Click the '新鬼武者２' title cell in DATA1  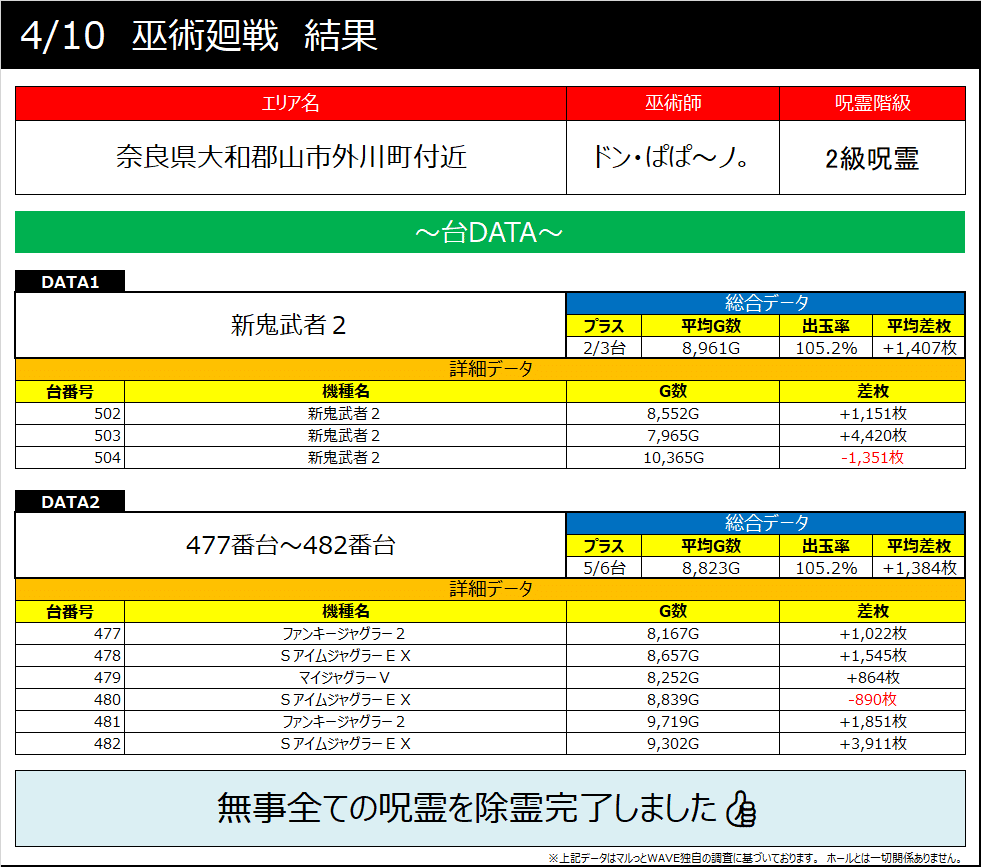pos(290,325)
